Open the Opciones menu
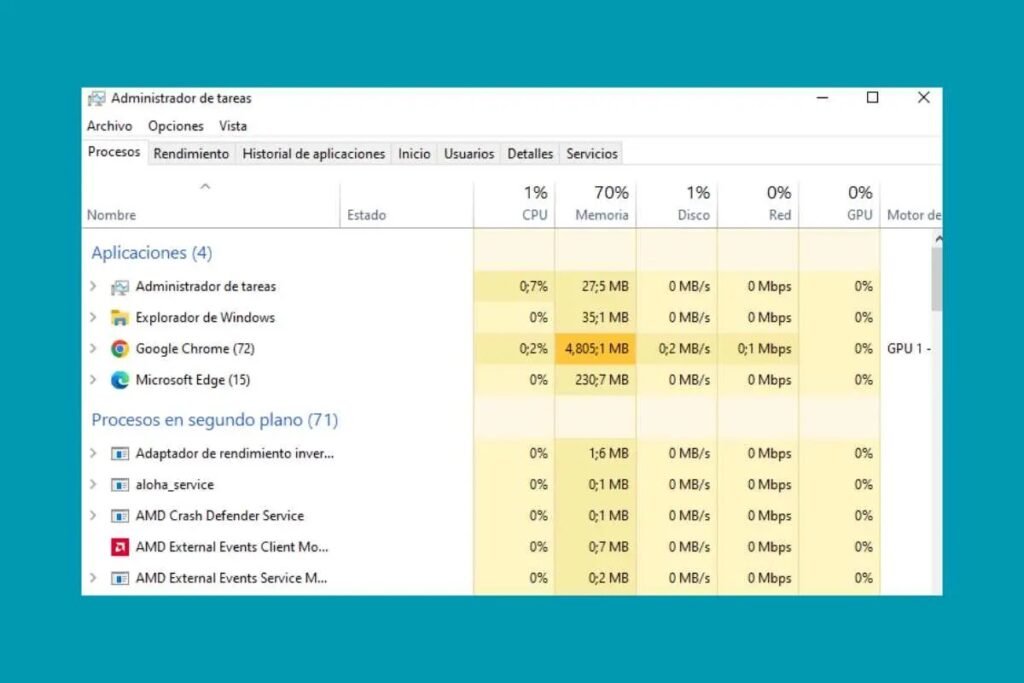Viewport: 1024px width, 683px height. coord(176,126)
